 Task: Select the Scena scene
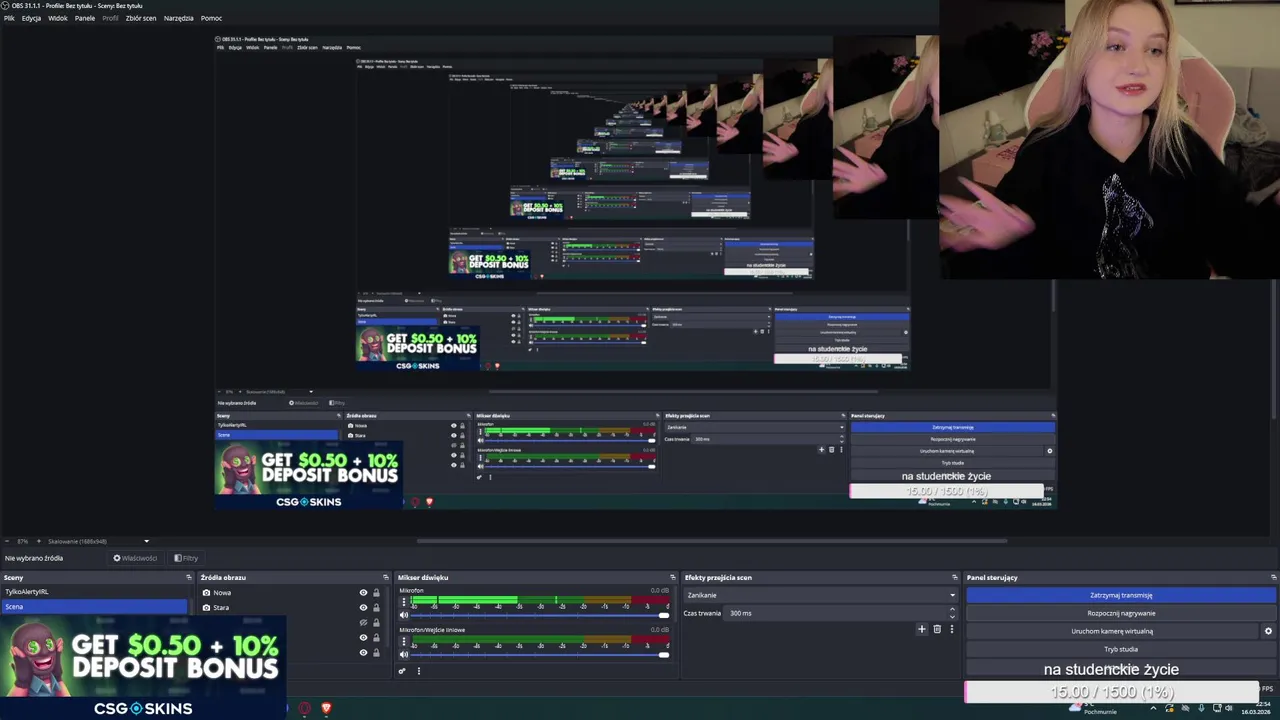(x=94, y=606)
